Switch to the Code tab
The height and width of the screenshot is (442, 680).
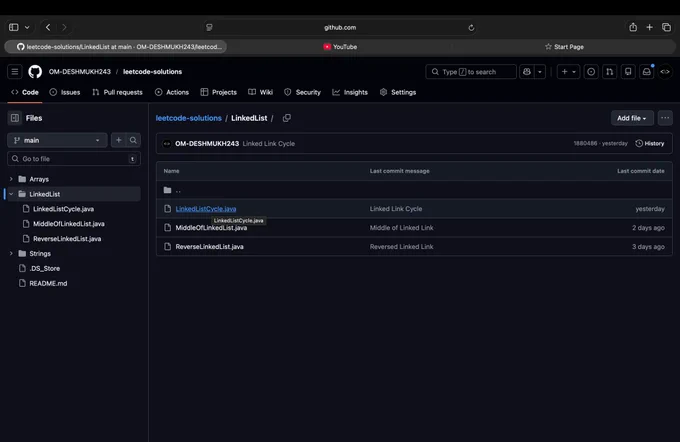tap(25, 92)
